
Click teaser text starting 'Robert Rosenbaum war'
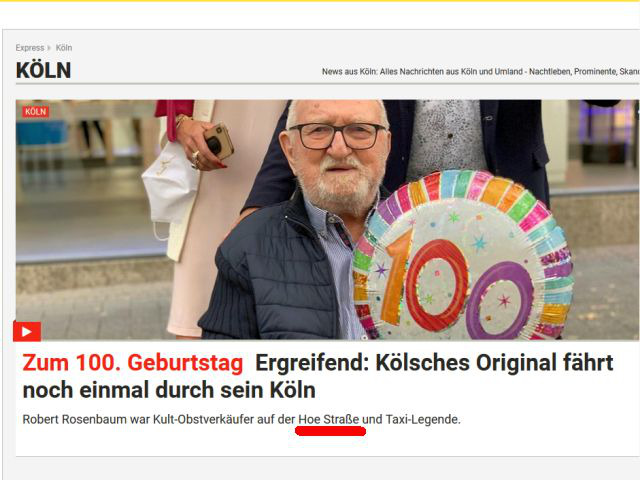tap(241, 419)
